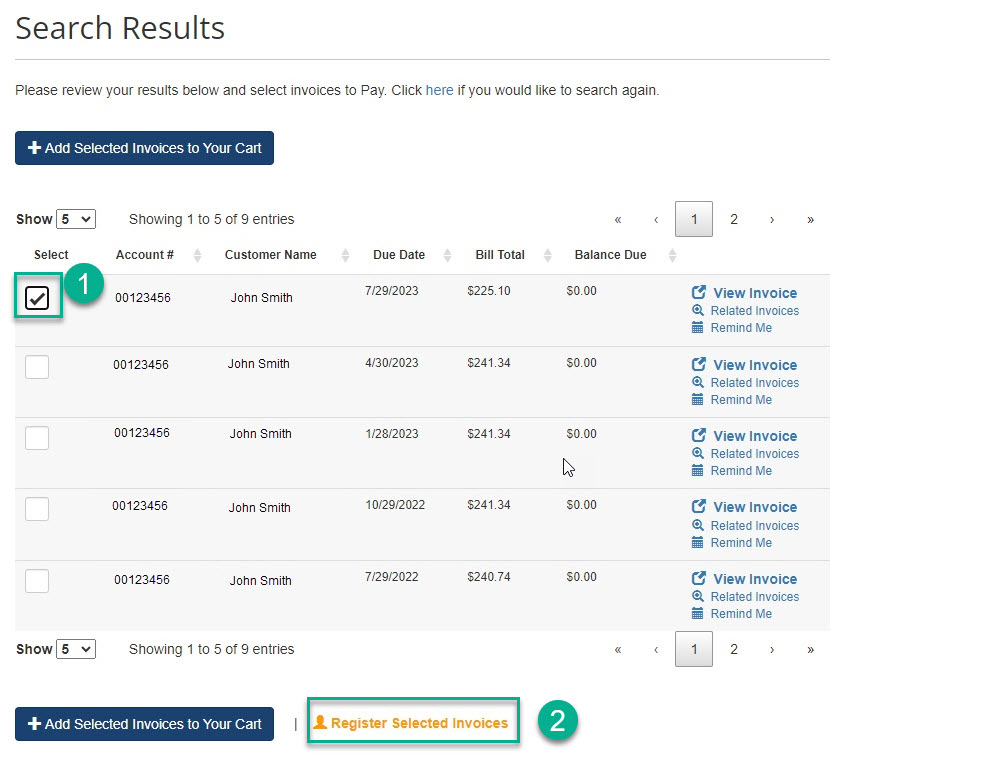Check the box for the 10/29/2022 invoice
Image resolution: width=1006 pixels, height=760 pixels.
37,509
